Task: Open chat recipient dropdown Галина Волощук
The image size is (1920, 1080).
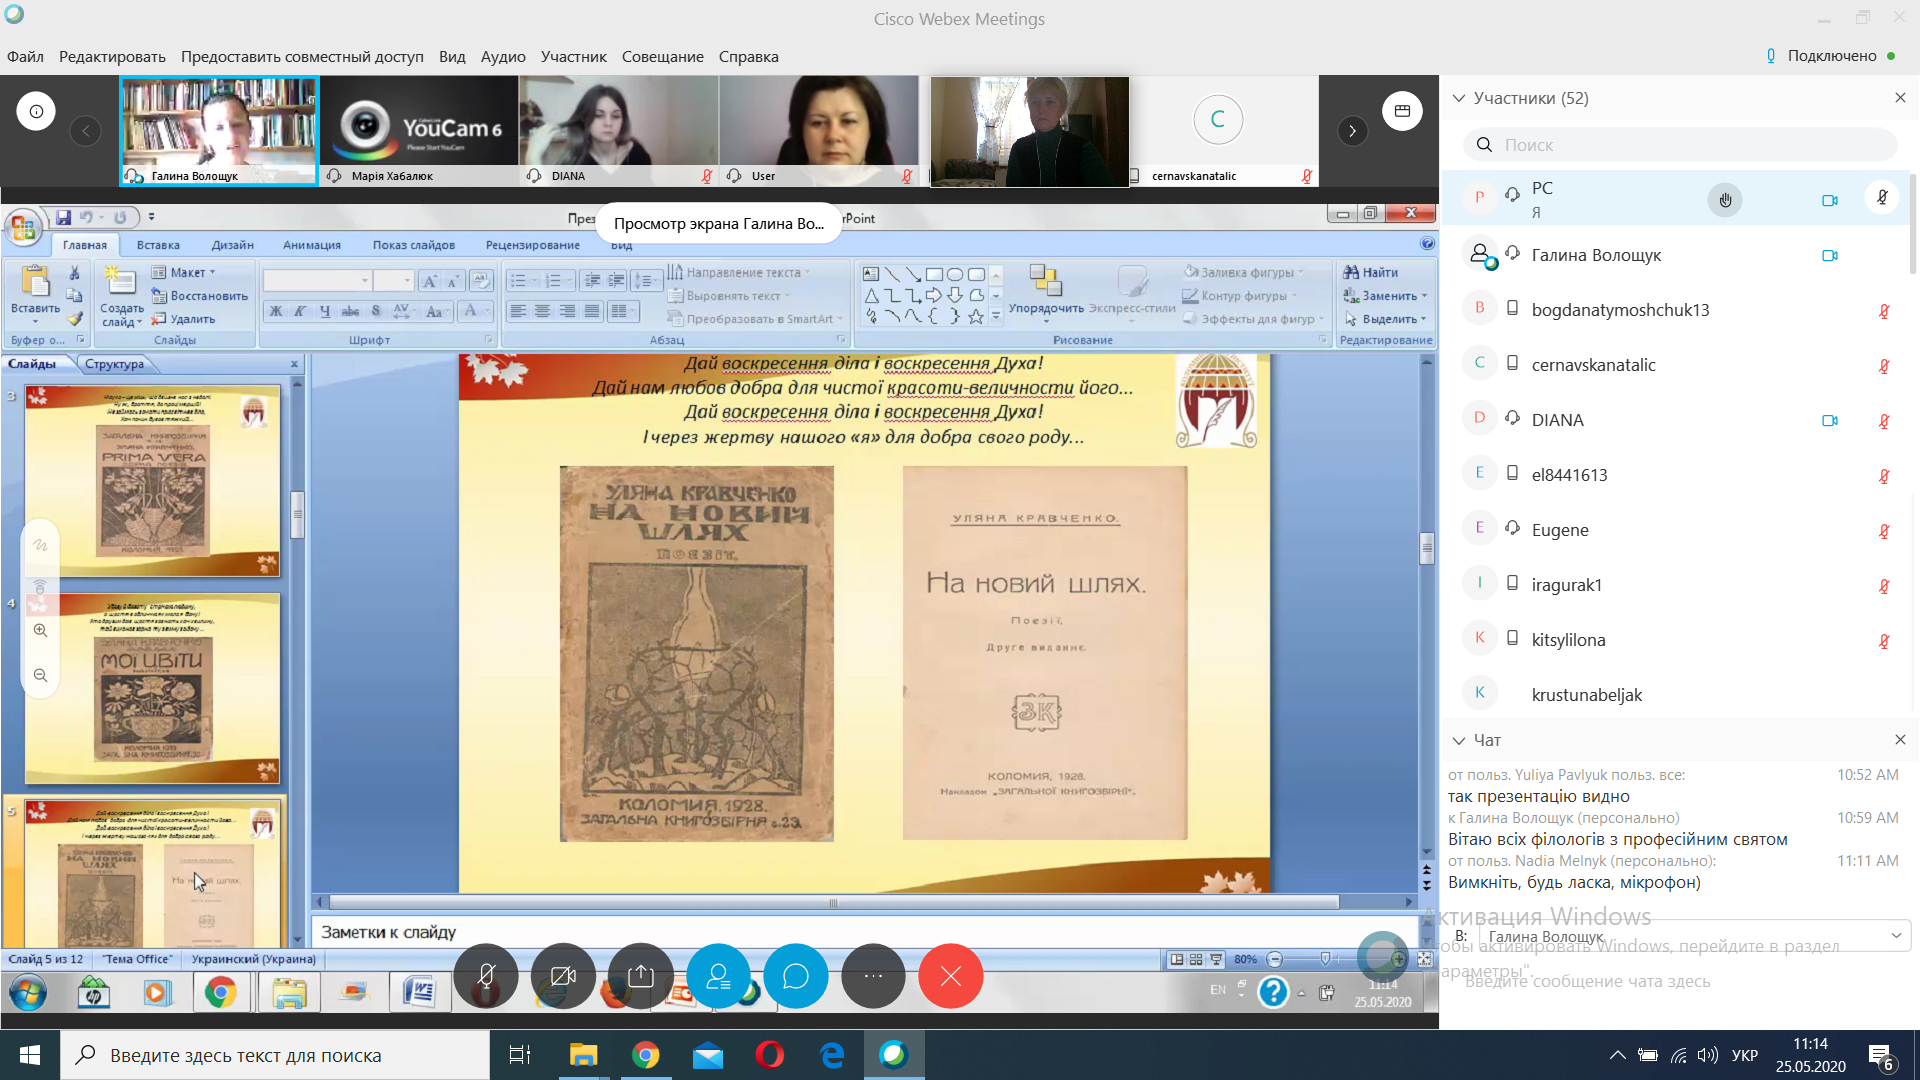Action: click(1694, 936)
